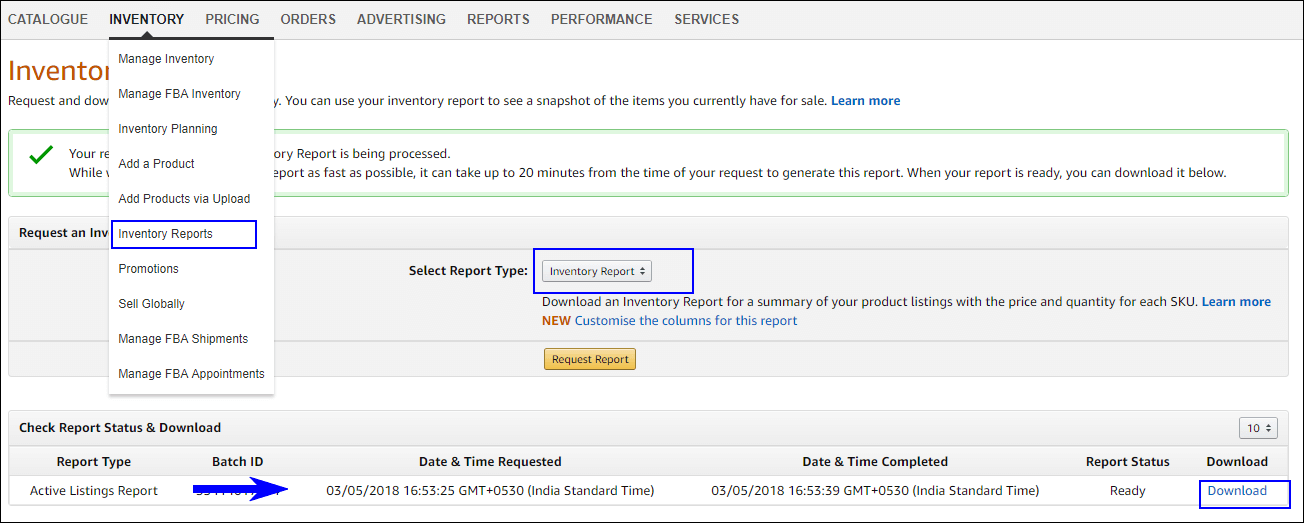Open the PERFORMANCE menu

pos(602,19)
